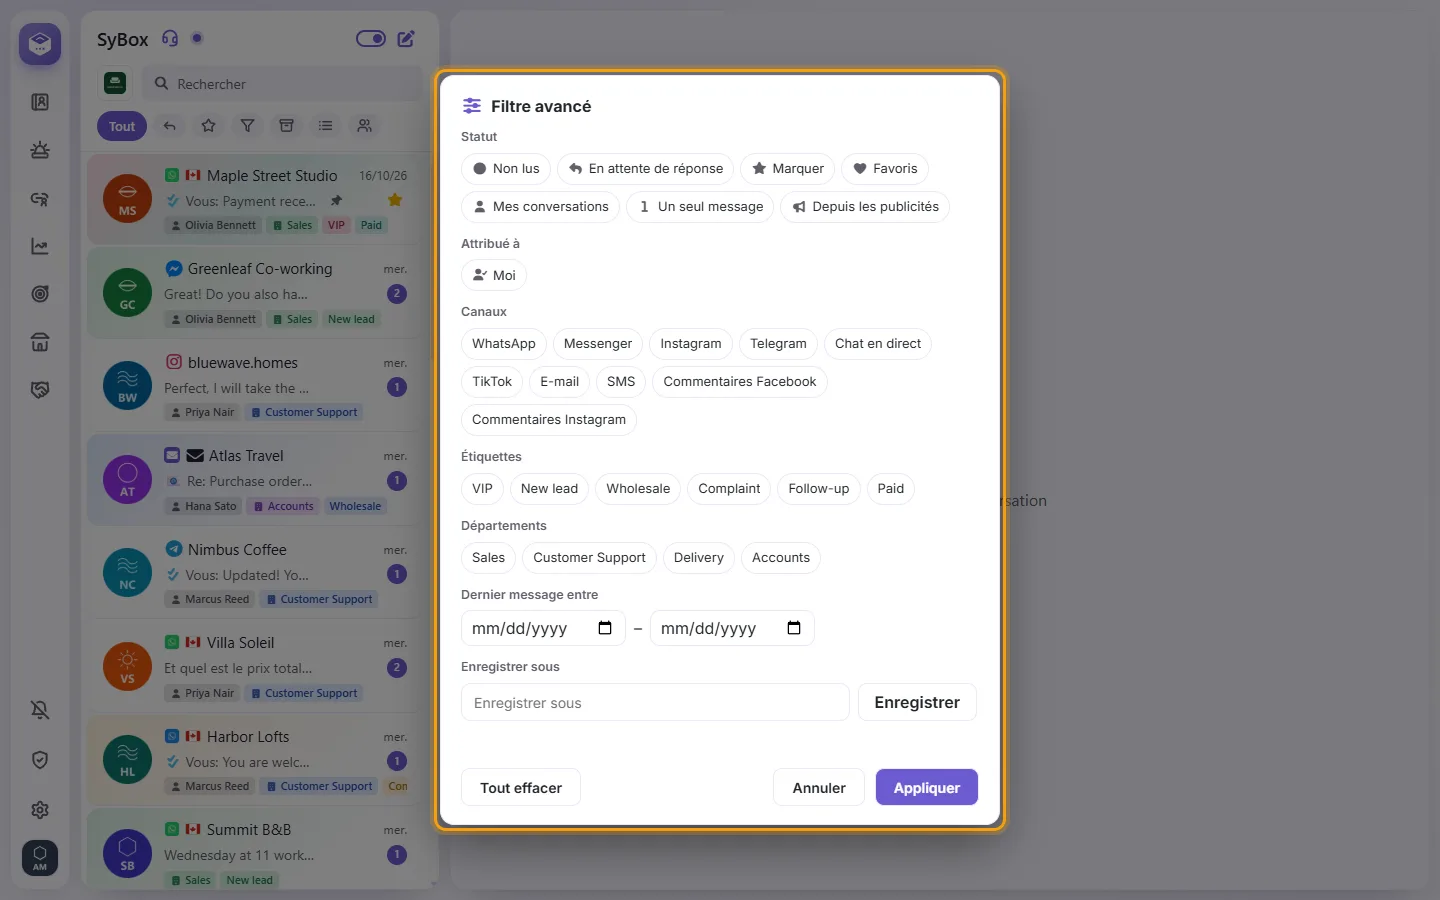The width and height of the screenshot is (1440, 900).
Task: Open the start date calendar picker
Action: [x=605, y=628]
